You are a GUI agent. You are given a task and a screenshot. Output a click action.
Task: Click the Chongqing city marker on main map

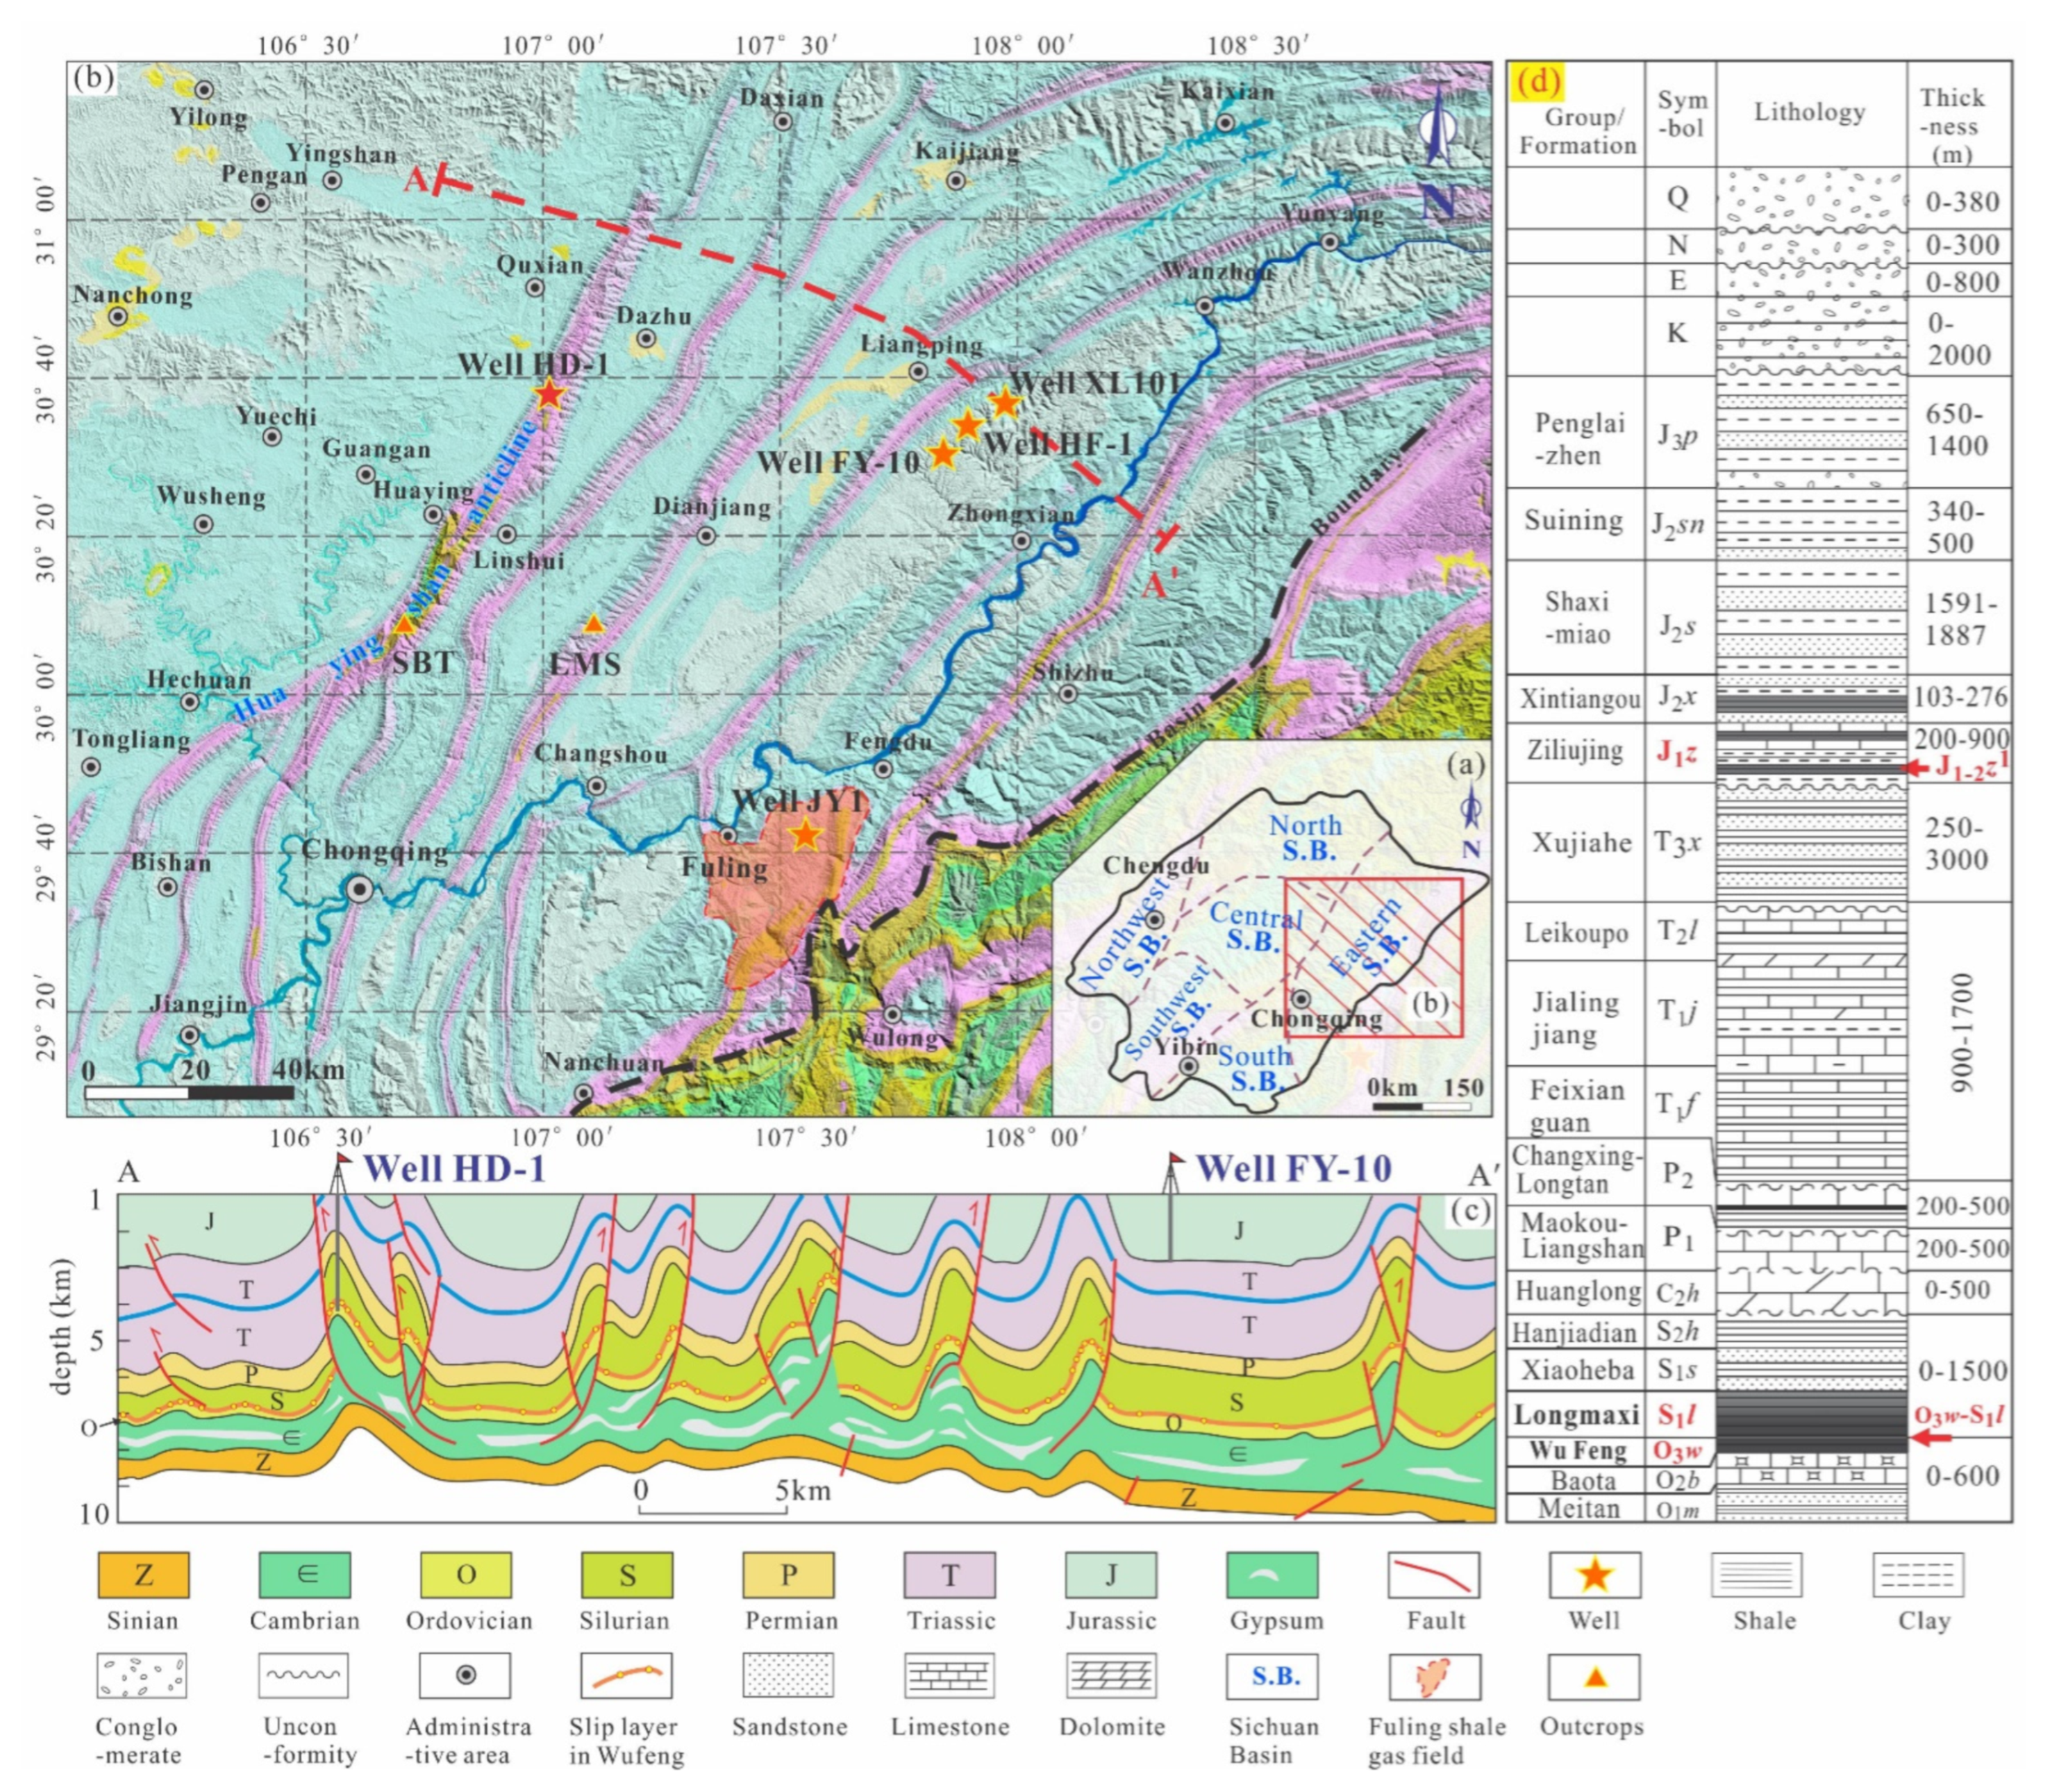358,889
